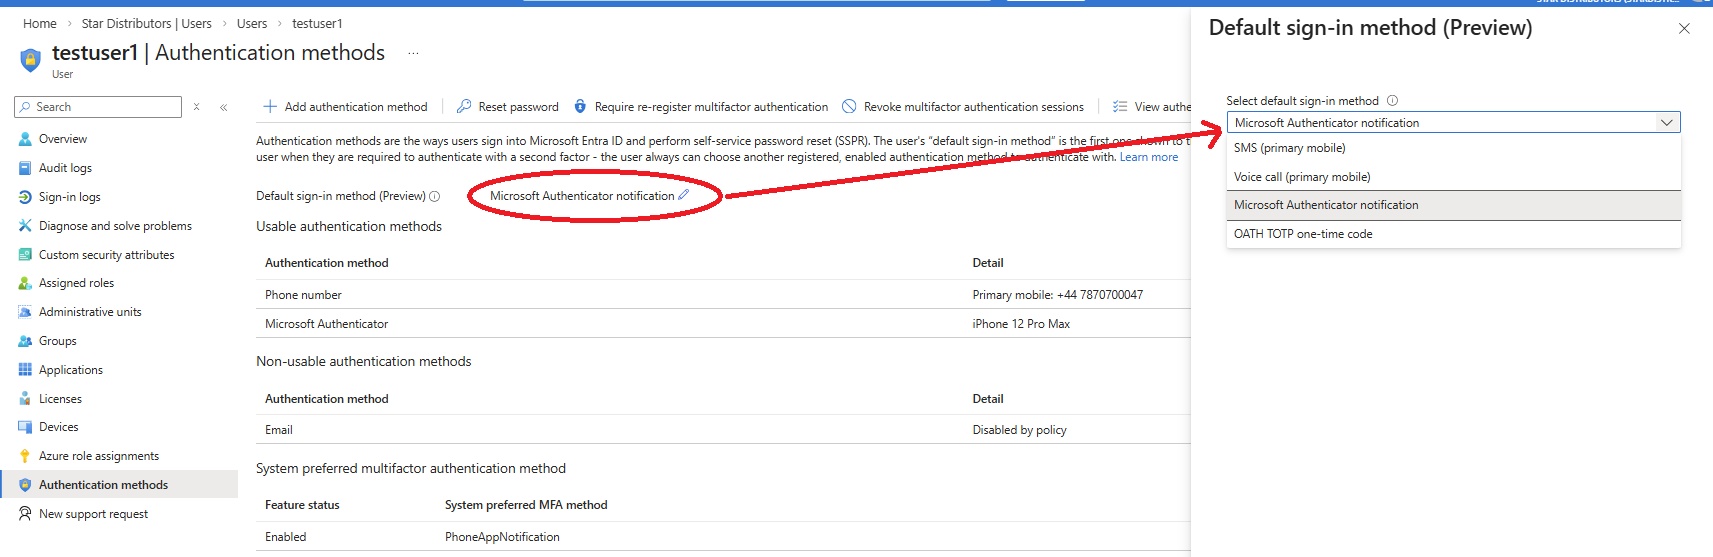This screenshot has width=1713, height=557.
Task: Click Require re-register multifactor authentication
Action: click(710, 107)
